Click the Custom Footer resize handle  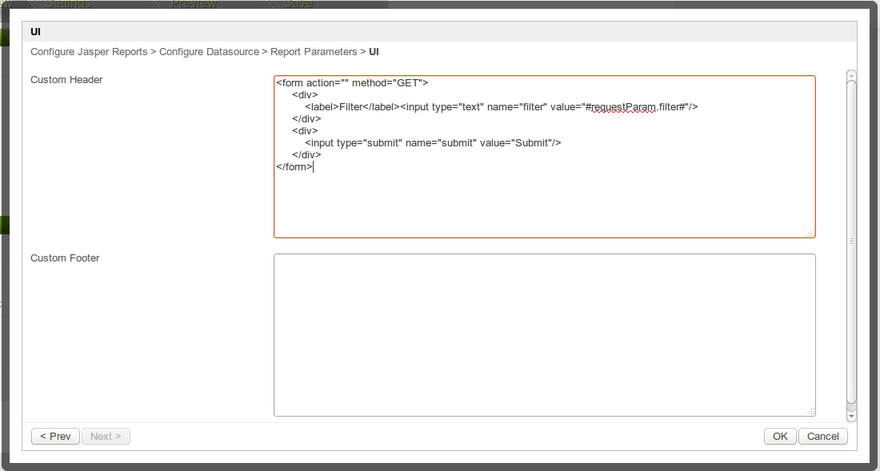811,411
